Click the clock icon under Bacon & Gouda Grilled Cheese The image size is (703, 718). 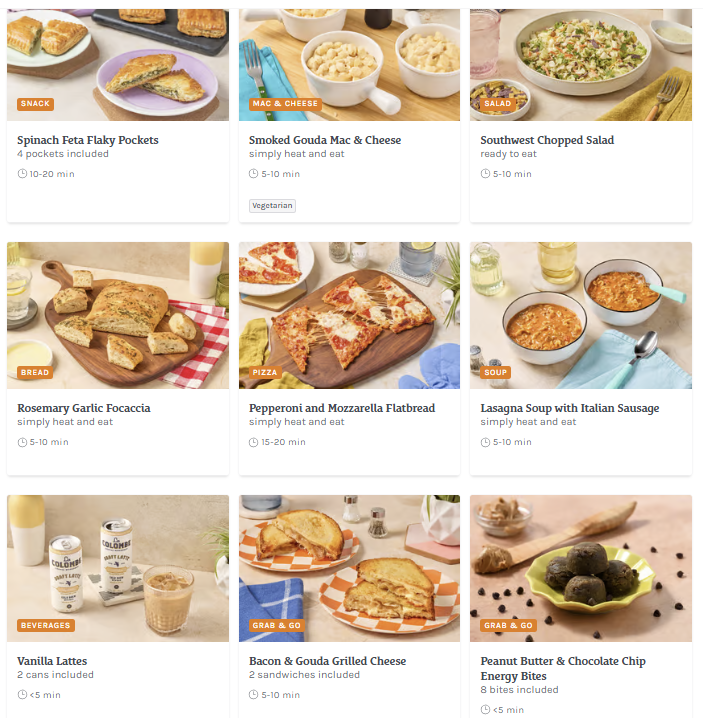(253, 695)
